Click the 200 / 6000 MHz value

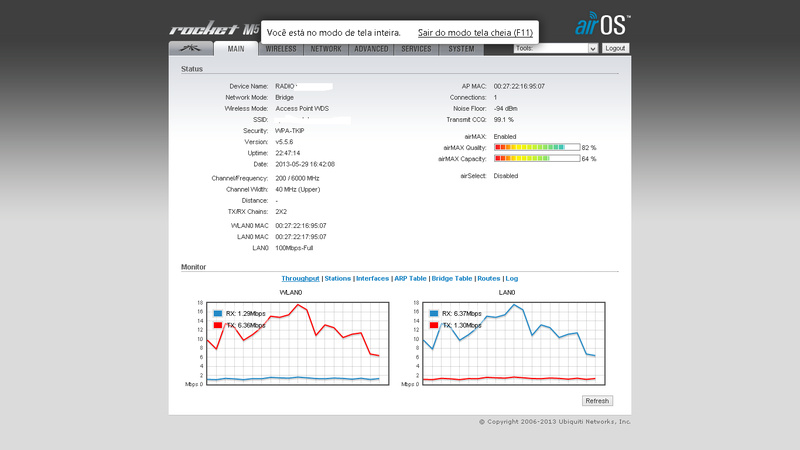pos(297,179)
